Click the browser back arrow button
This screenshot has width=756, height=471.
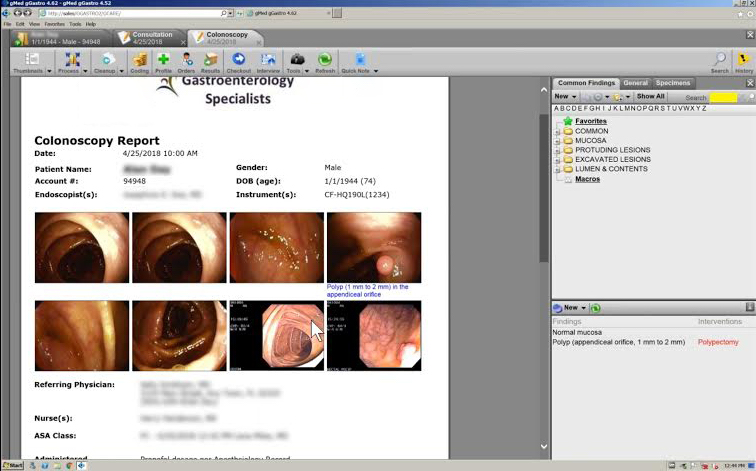click(x=18, y=13)
